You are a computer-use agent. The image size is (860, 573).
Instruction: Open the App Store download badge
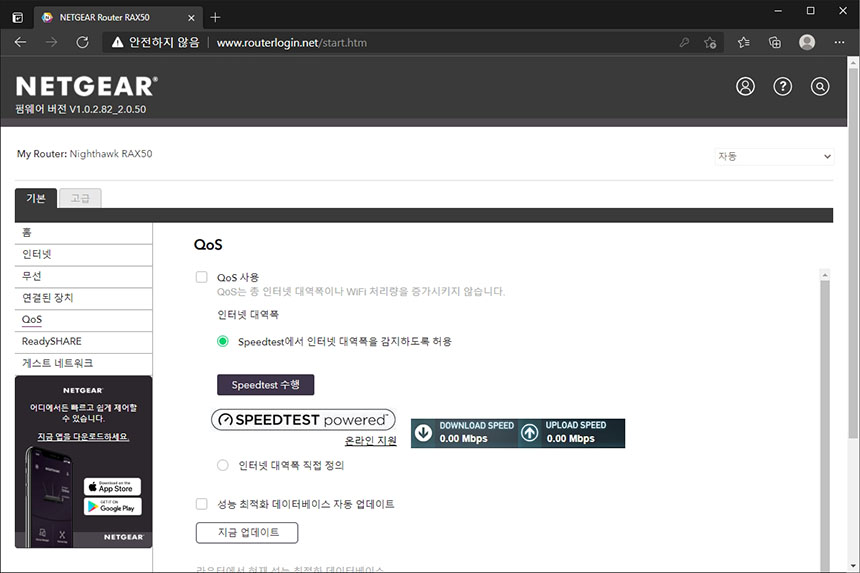click(112, 486)
